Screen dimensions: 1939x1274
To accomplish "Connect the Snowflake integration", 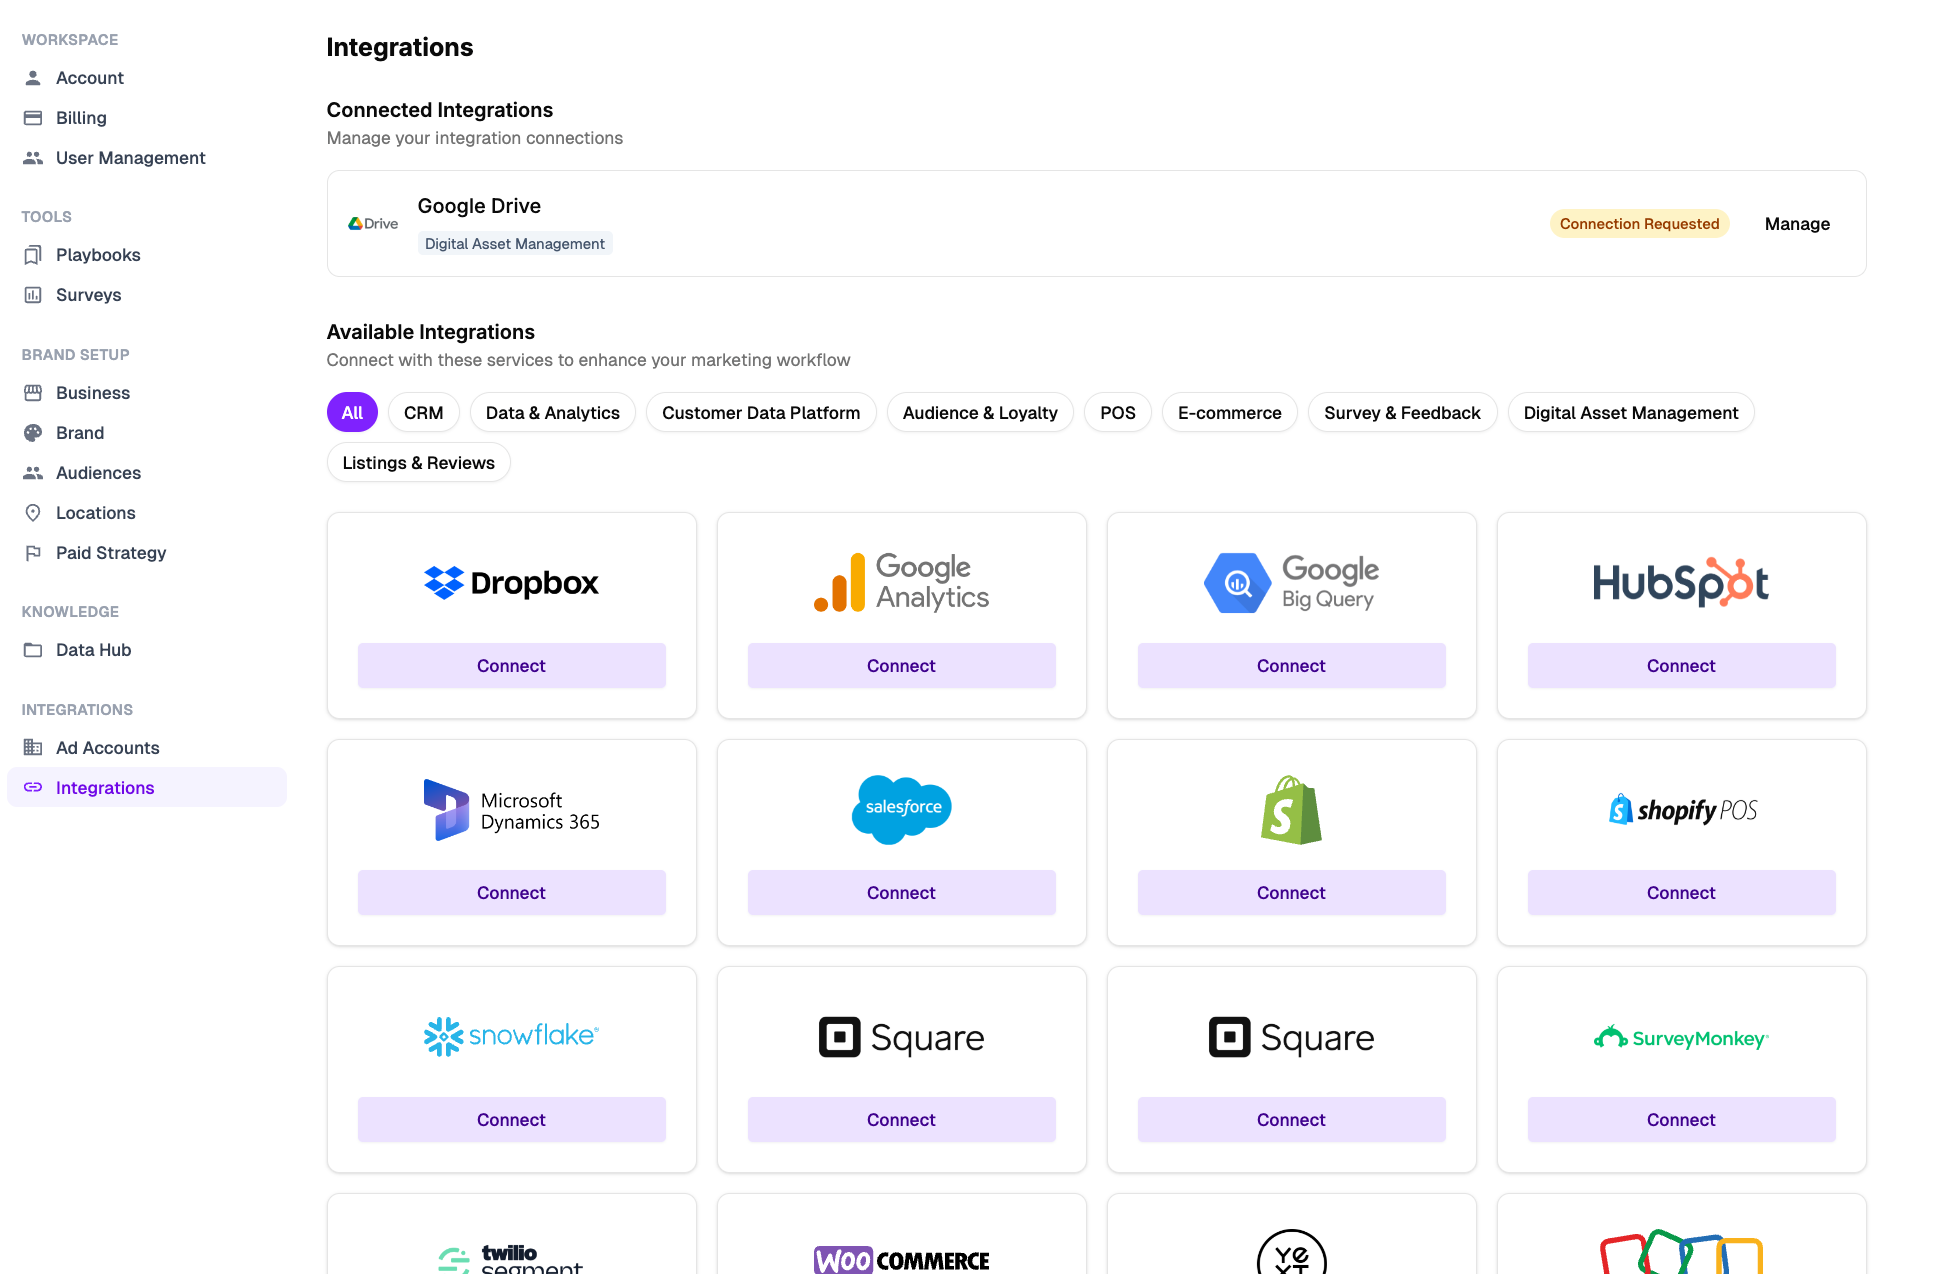I will pyautogui.click(x=511, y=1120).
